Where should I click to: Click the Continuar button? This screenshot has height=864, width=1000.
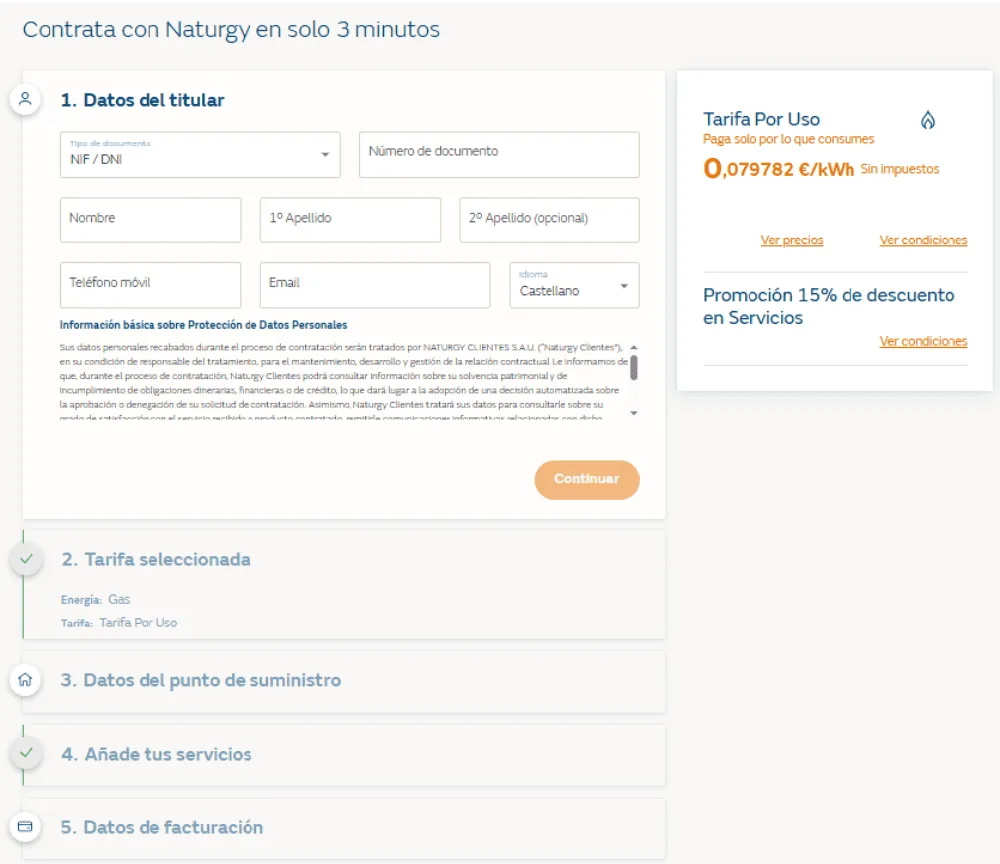click(587, 480)
